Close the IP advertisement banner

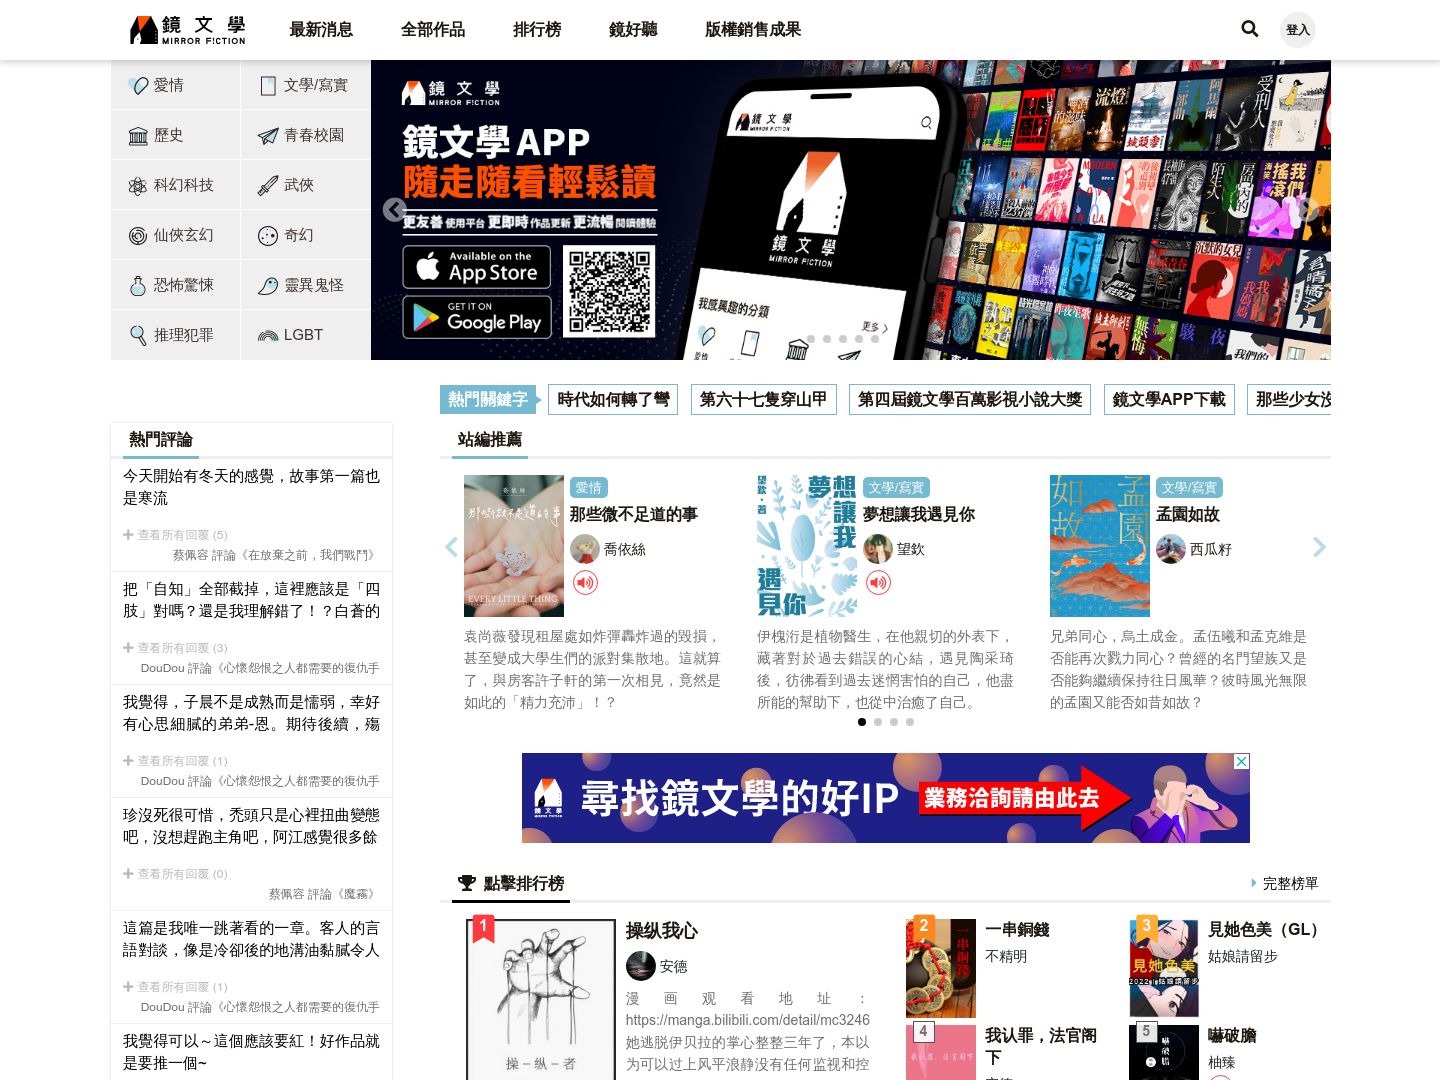tap(1241, 761)
